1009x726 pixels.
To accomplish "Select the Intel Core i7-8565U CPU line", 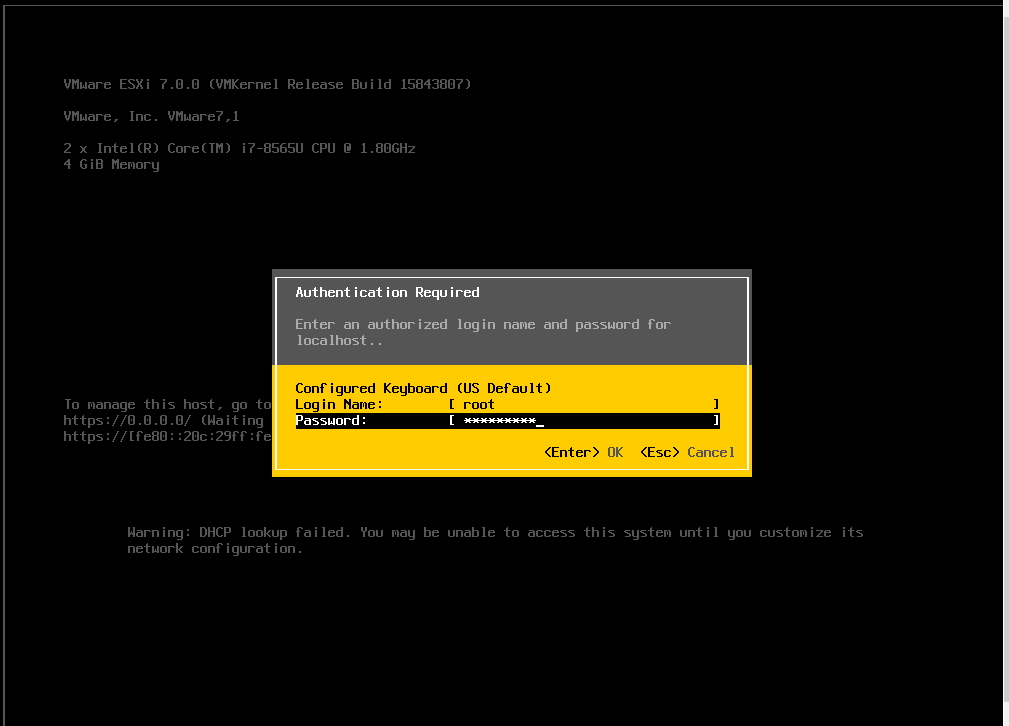I will coord(239,148).
